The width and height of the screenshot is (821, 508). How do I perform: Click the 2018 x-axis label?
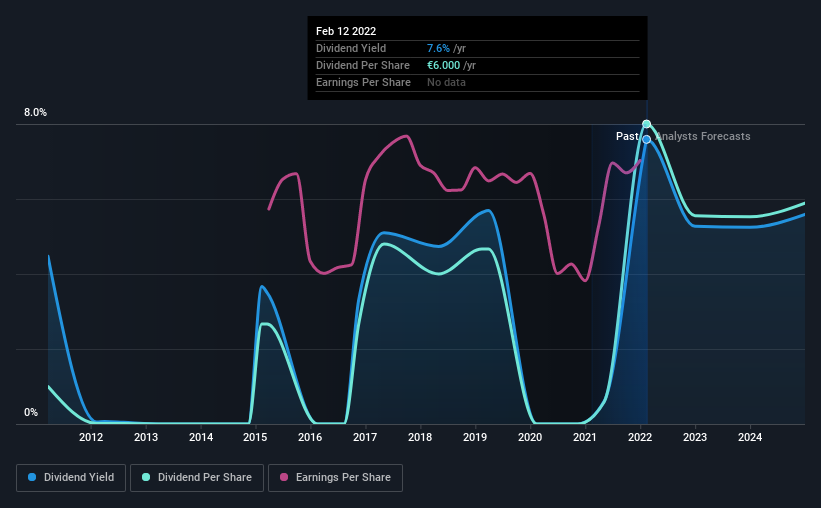420,437
